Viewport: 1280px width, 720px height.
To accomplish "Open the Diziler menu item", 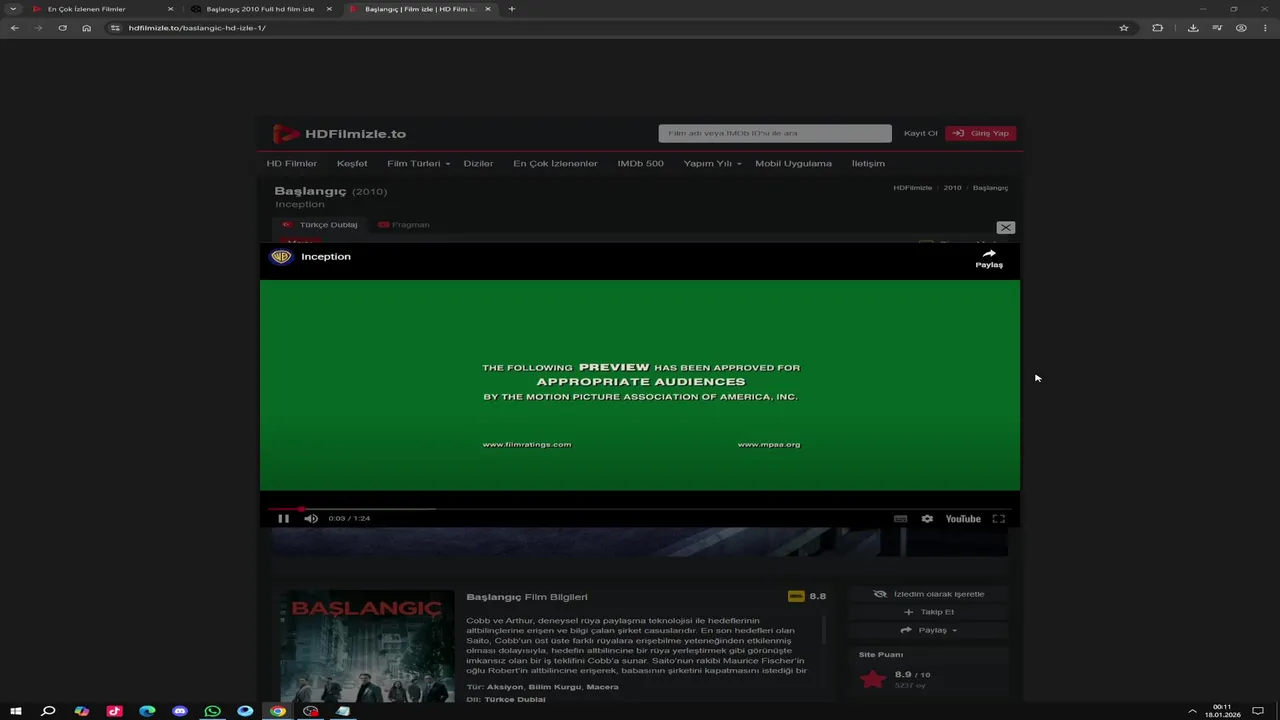I will (478, 163).
